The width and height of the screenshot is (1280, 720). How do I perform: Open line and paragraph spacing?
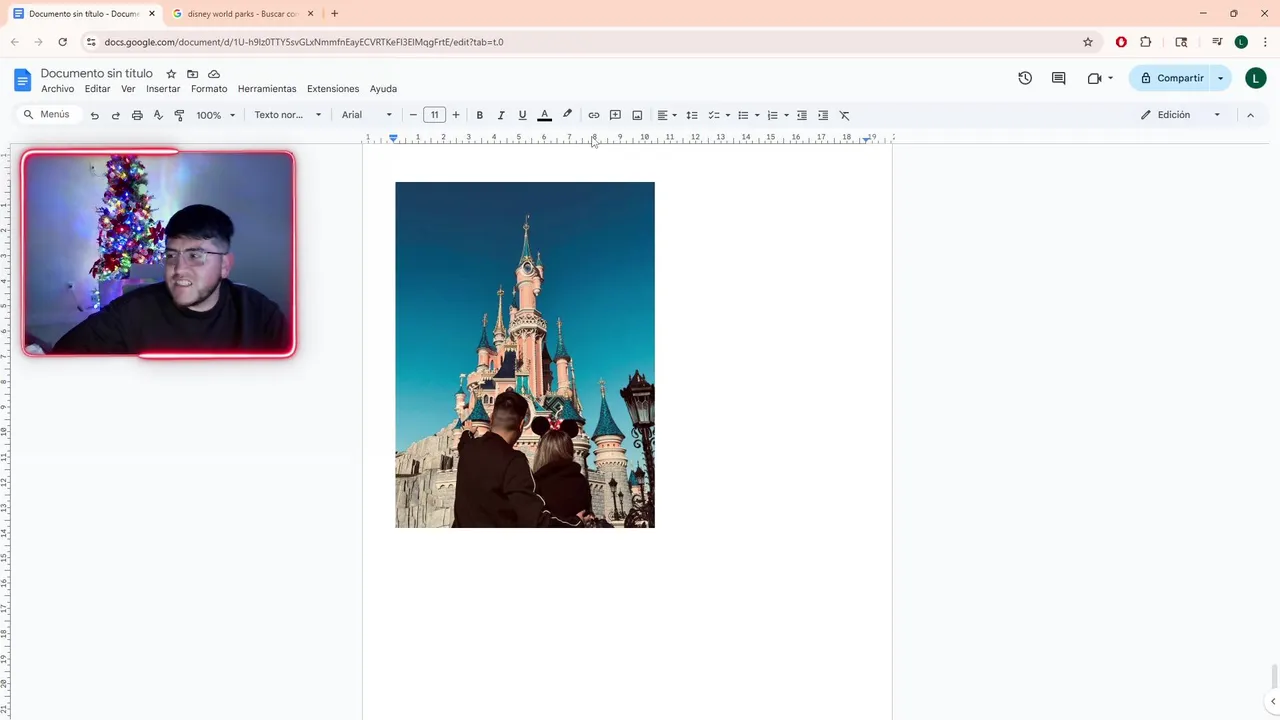(691, 115)
